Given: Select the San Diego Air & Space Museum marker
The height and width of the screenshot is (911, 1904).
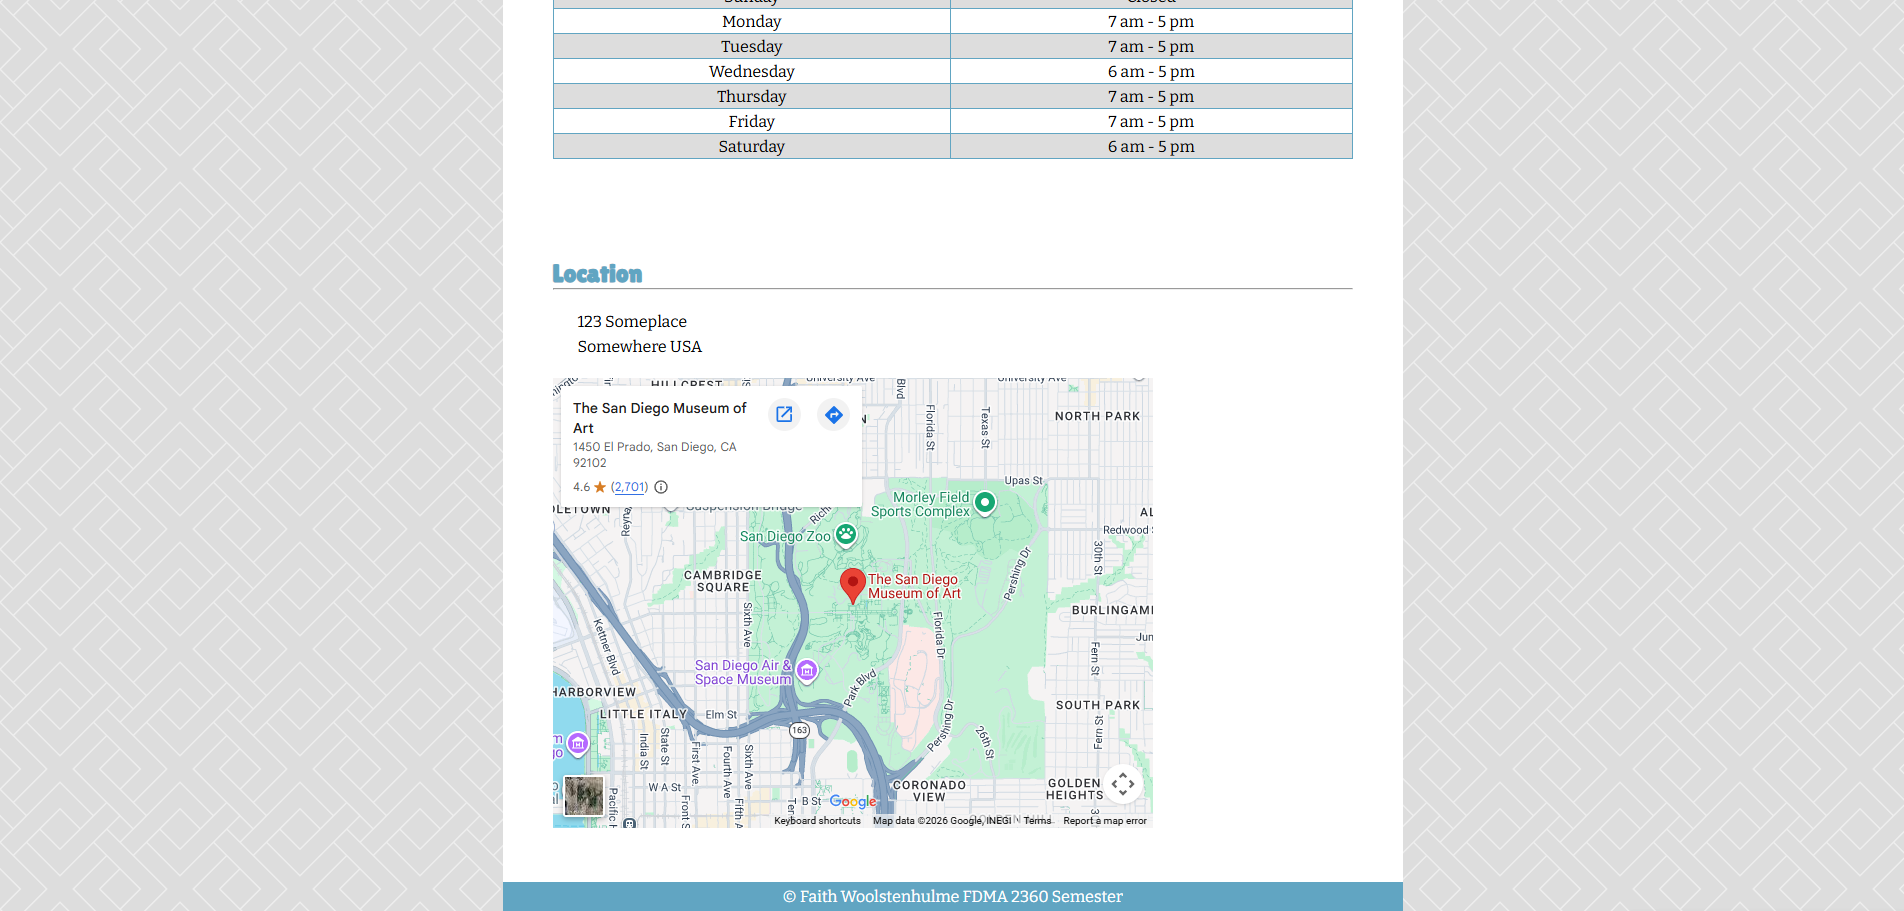Looking at the screenshot, I should click(x=807, y=671).
